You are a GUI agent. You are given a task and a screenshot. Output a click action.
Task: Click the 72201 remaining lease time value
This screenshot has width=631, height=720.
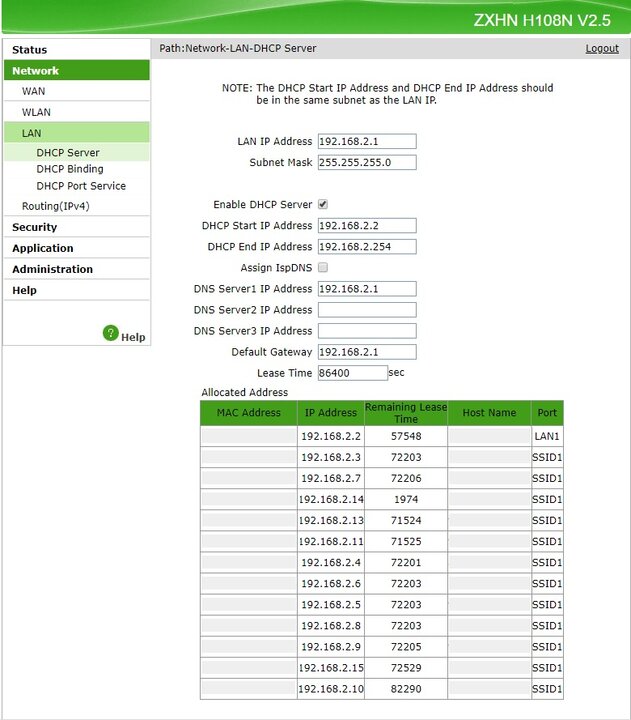(x=406, y=562)
